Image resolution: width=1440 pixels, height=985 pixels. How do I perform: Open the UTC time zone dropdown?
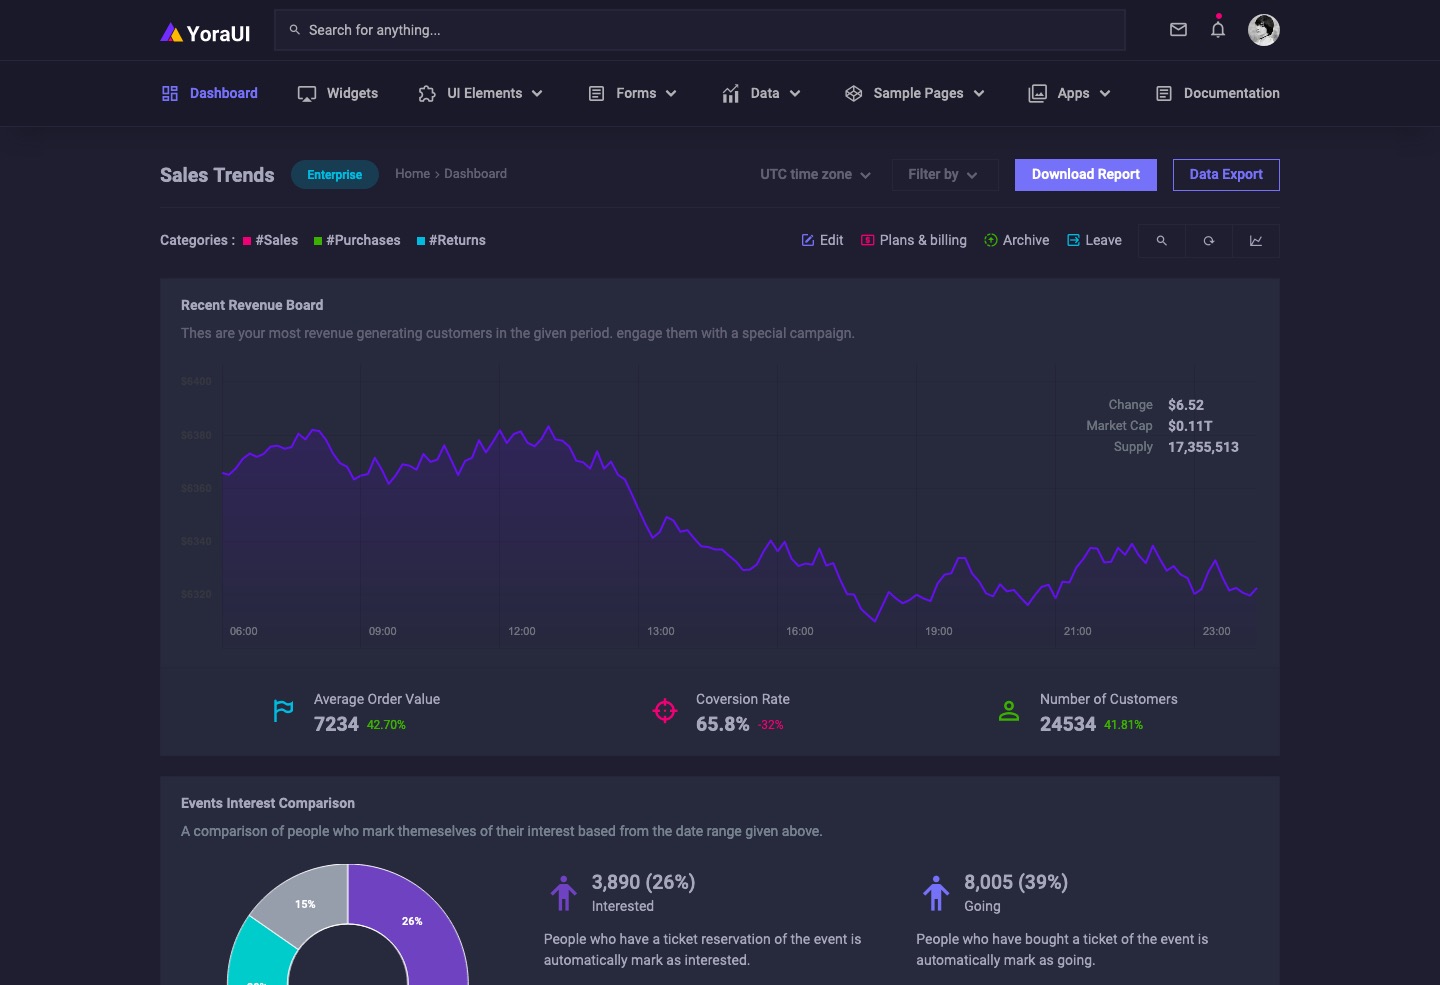click(815, 174)
